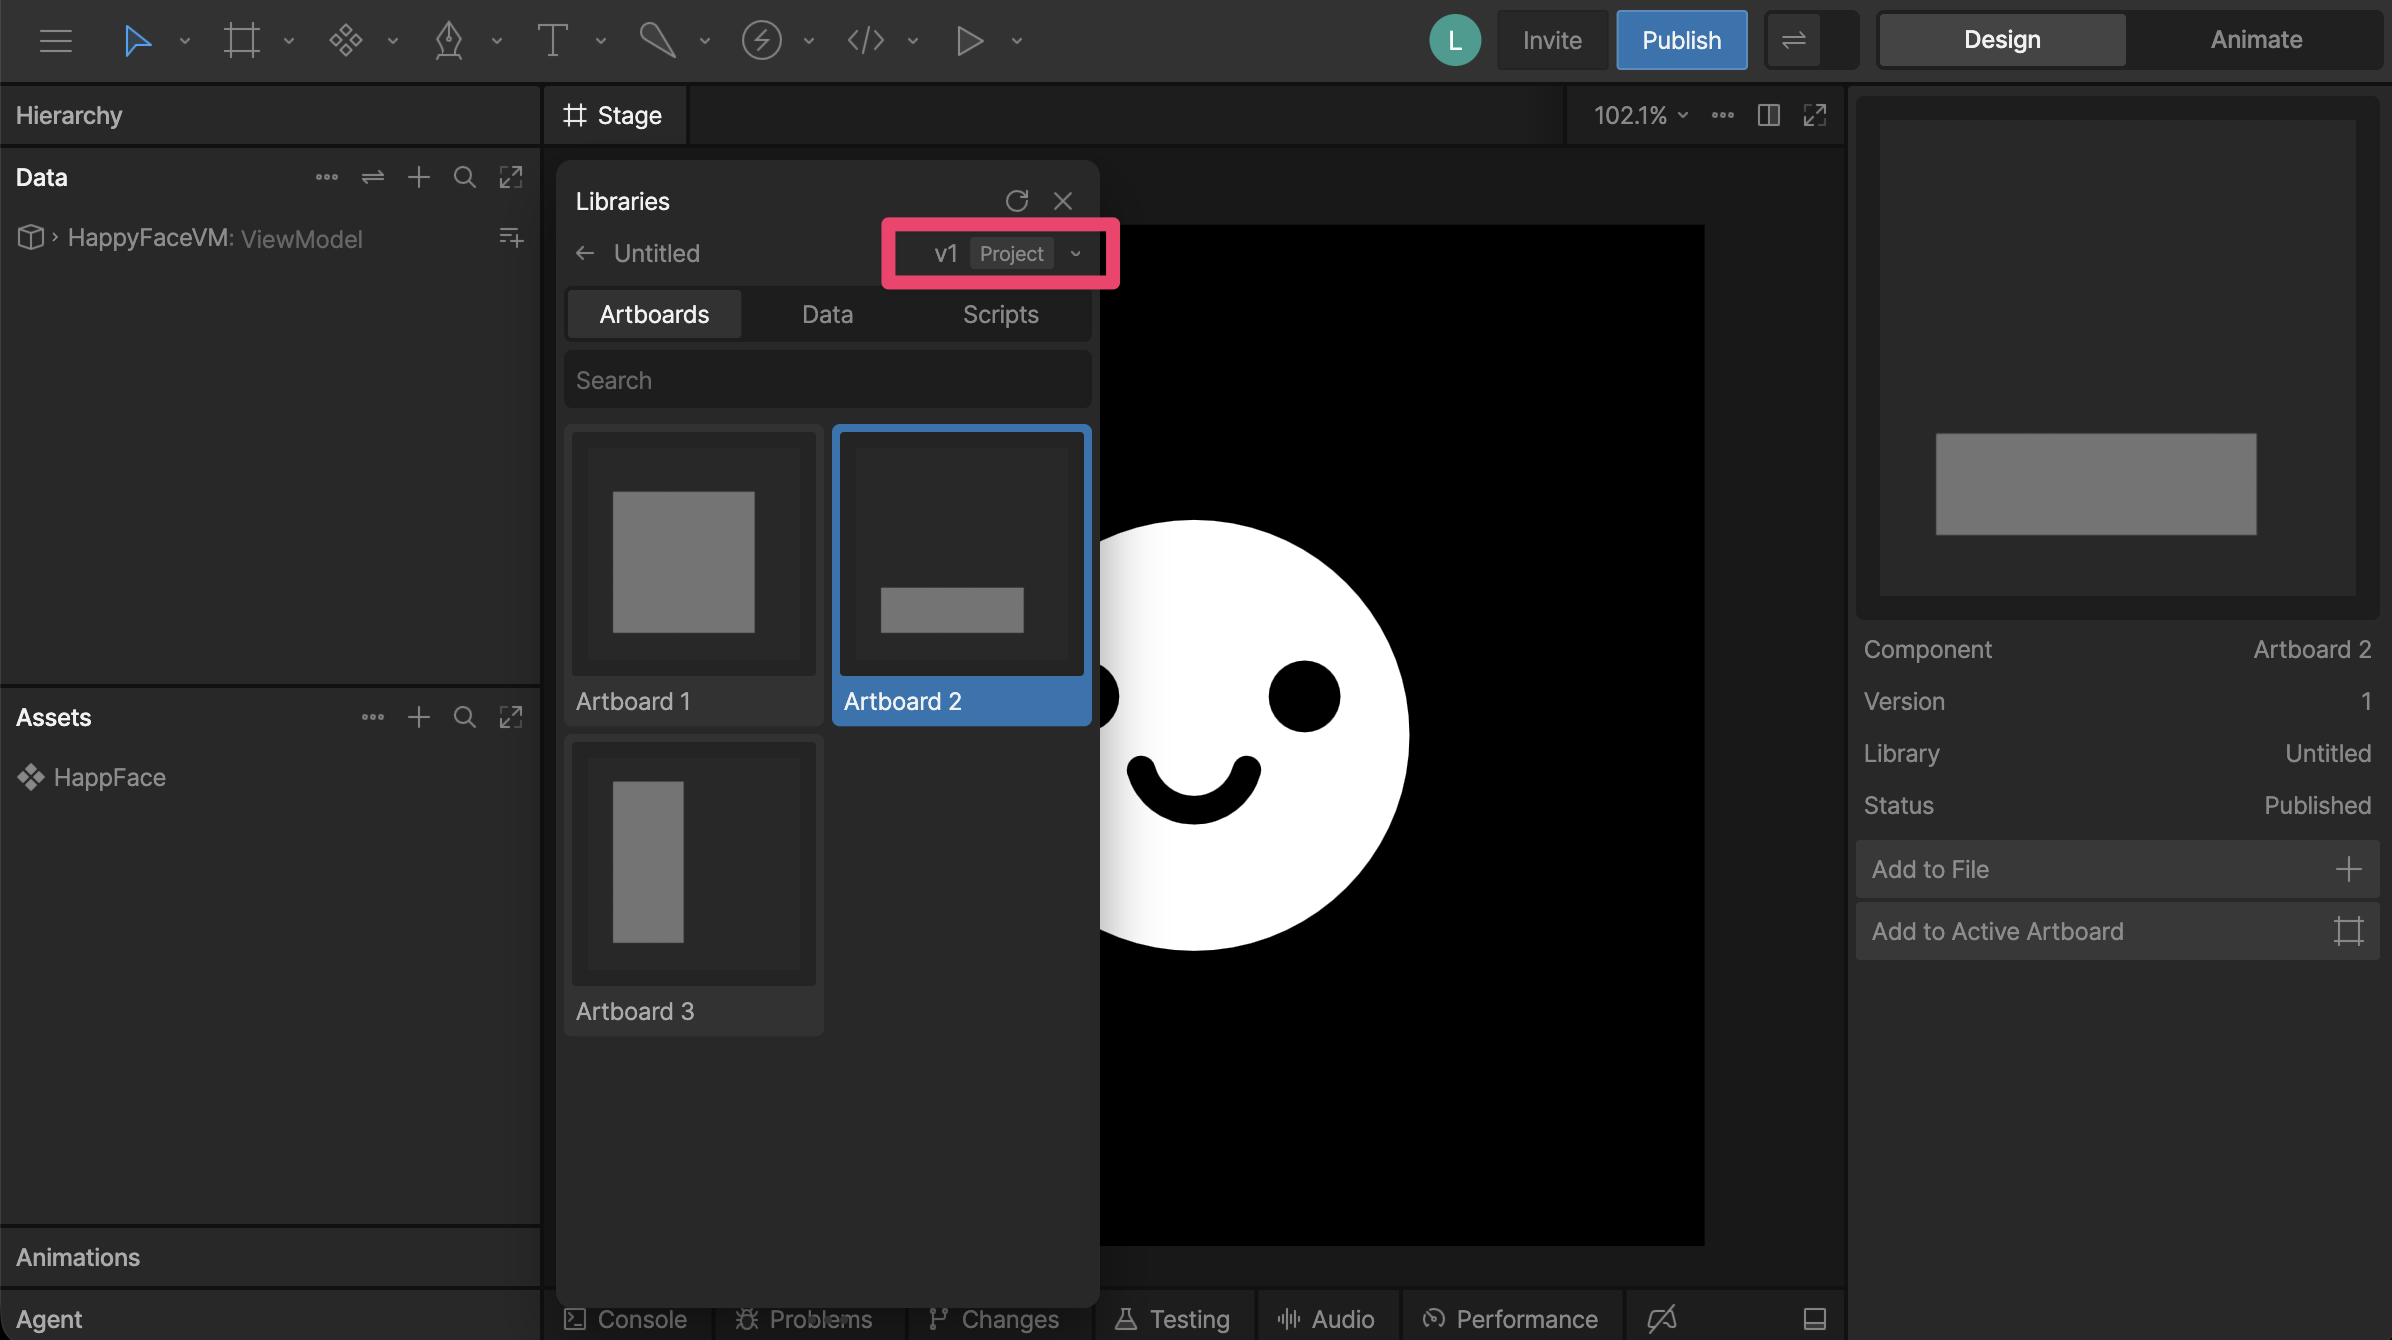Viewport: 2392px width, 1340px height.
Task: Select the code Scripts tool
Action: [865, 41]
